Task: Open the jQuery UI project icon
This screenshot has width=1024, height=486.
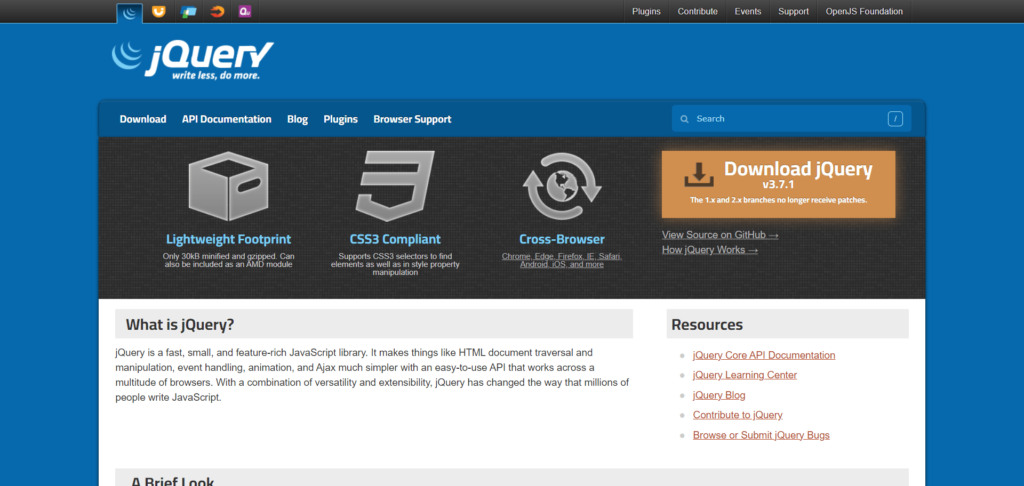Action: pyautogui.click(x=159, y=11)
